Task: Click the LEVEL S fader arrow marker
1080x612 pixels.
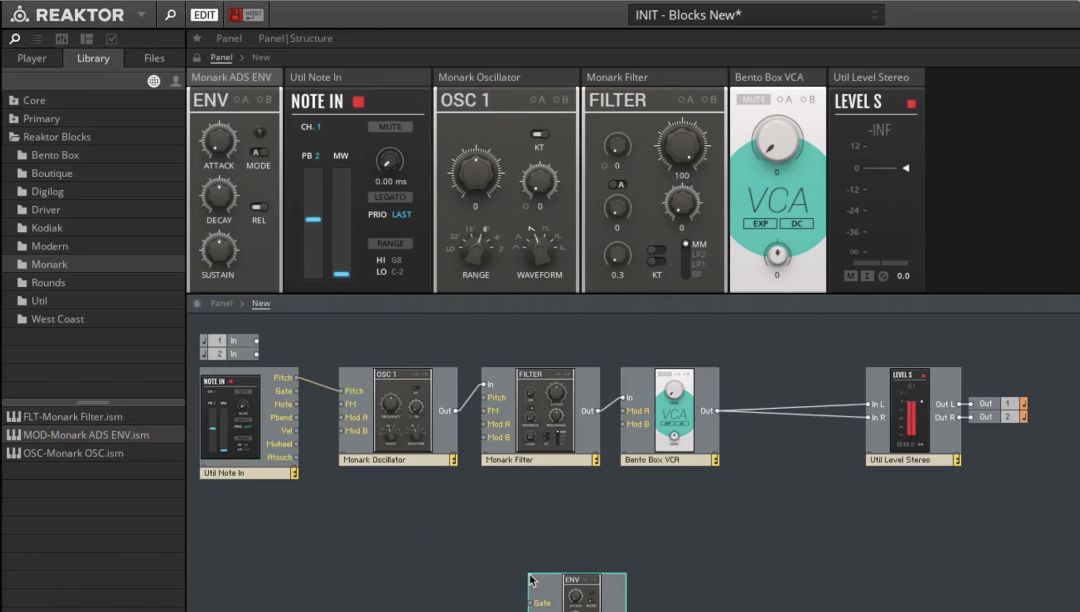Action: click(906, 168)
